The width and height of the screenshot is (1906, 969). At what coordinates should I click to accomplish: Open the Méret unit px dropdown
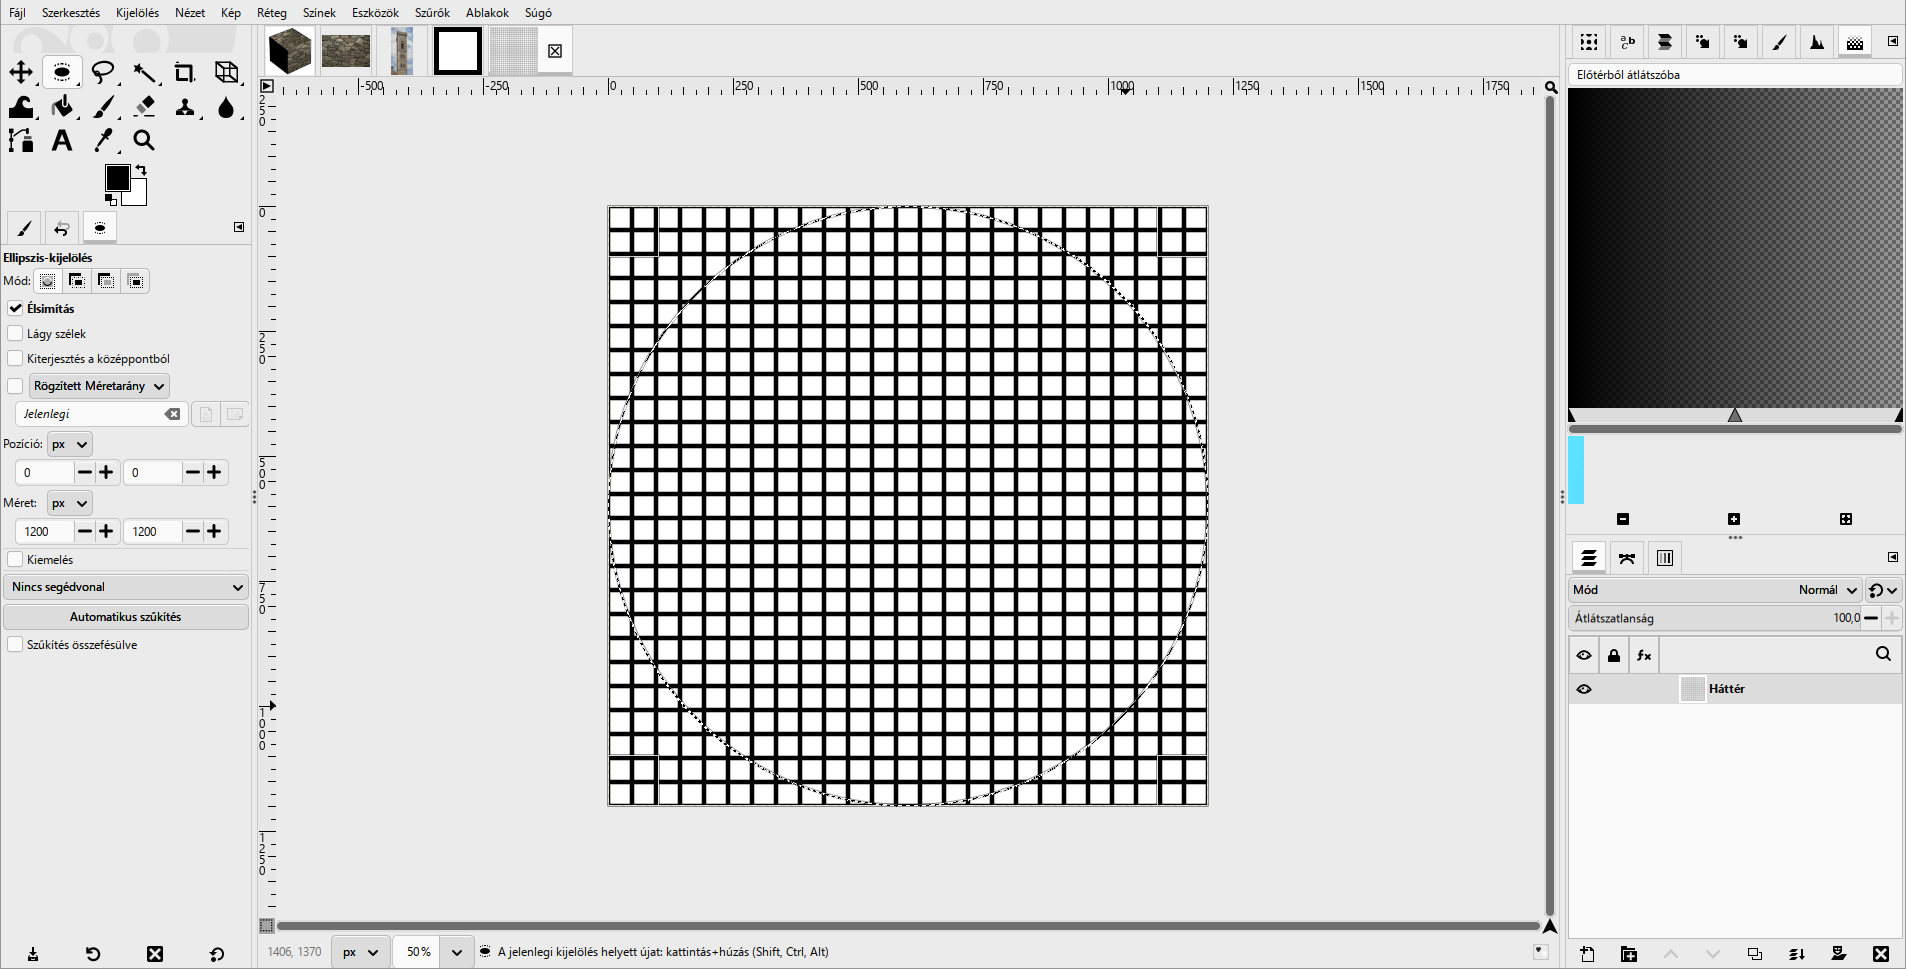click(x=69, y=503)
